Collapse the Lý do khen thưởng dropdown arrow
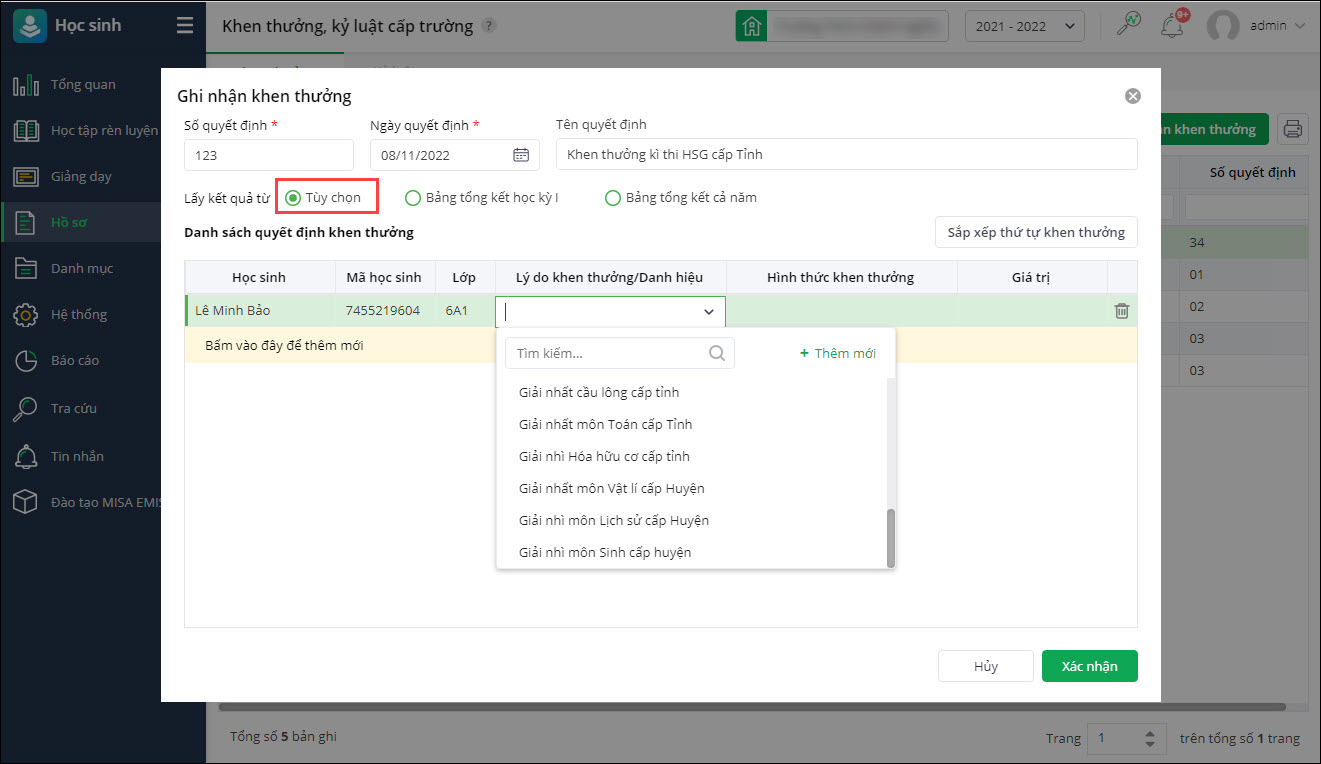This screenshot has height=764, width=1321. pos(709,312)
